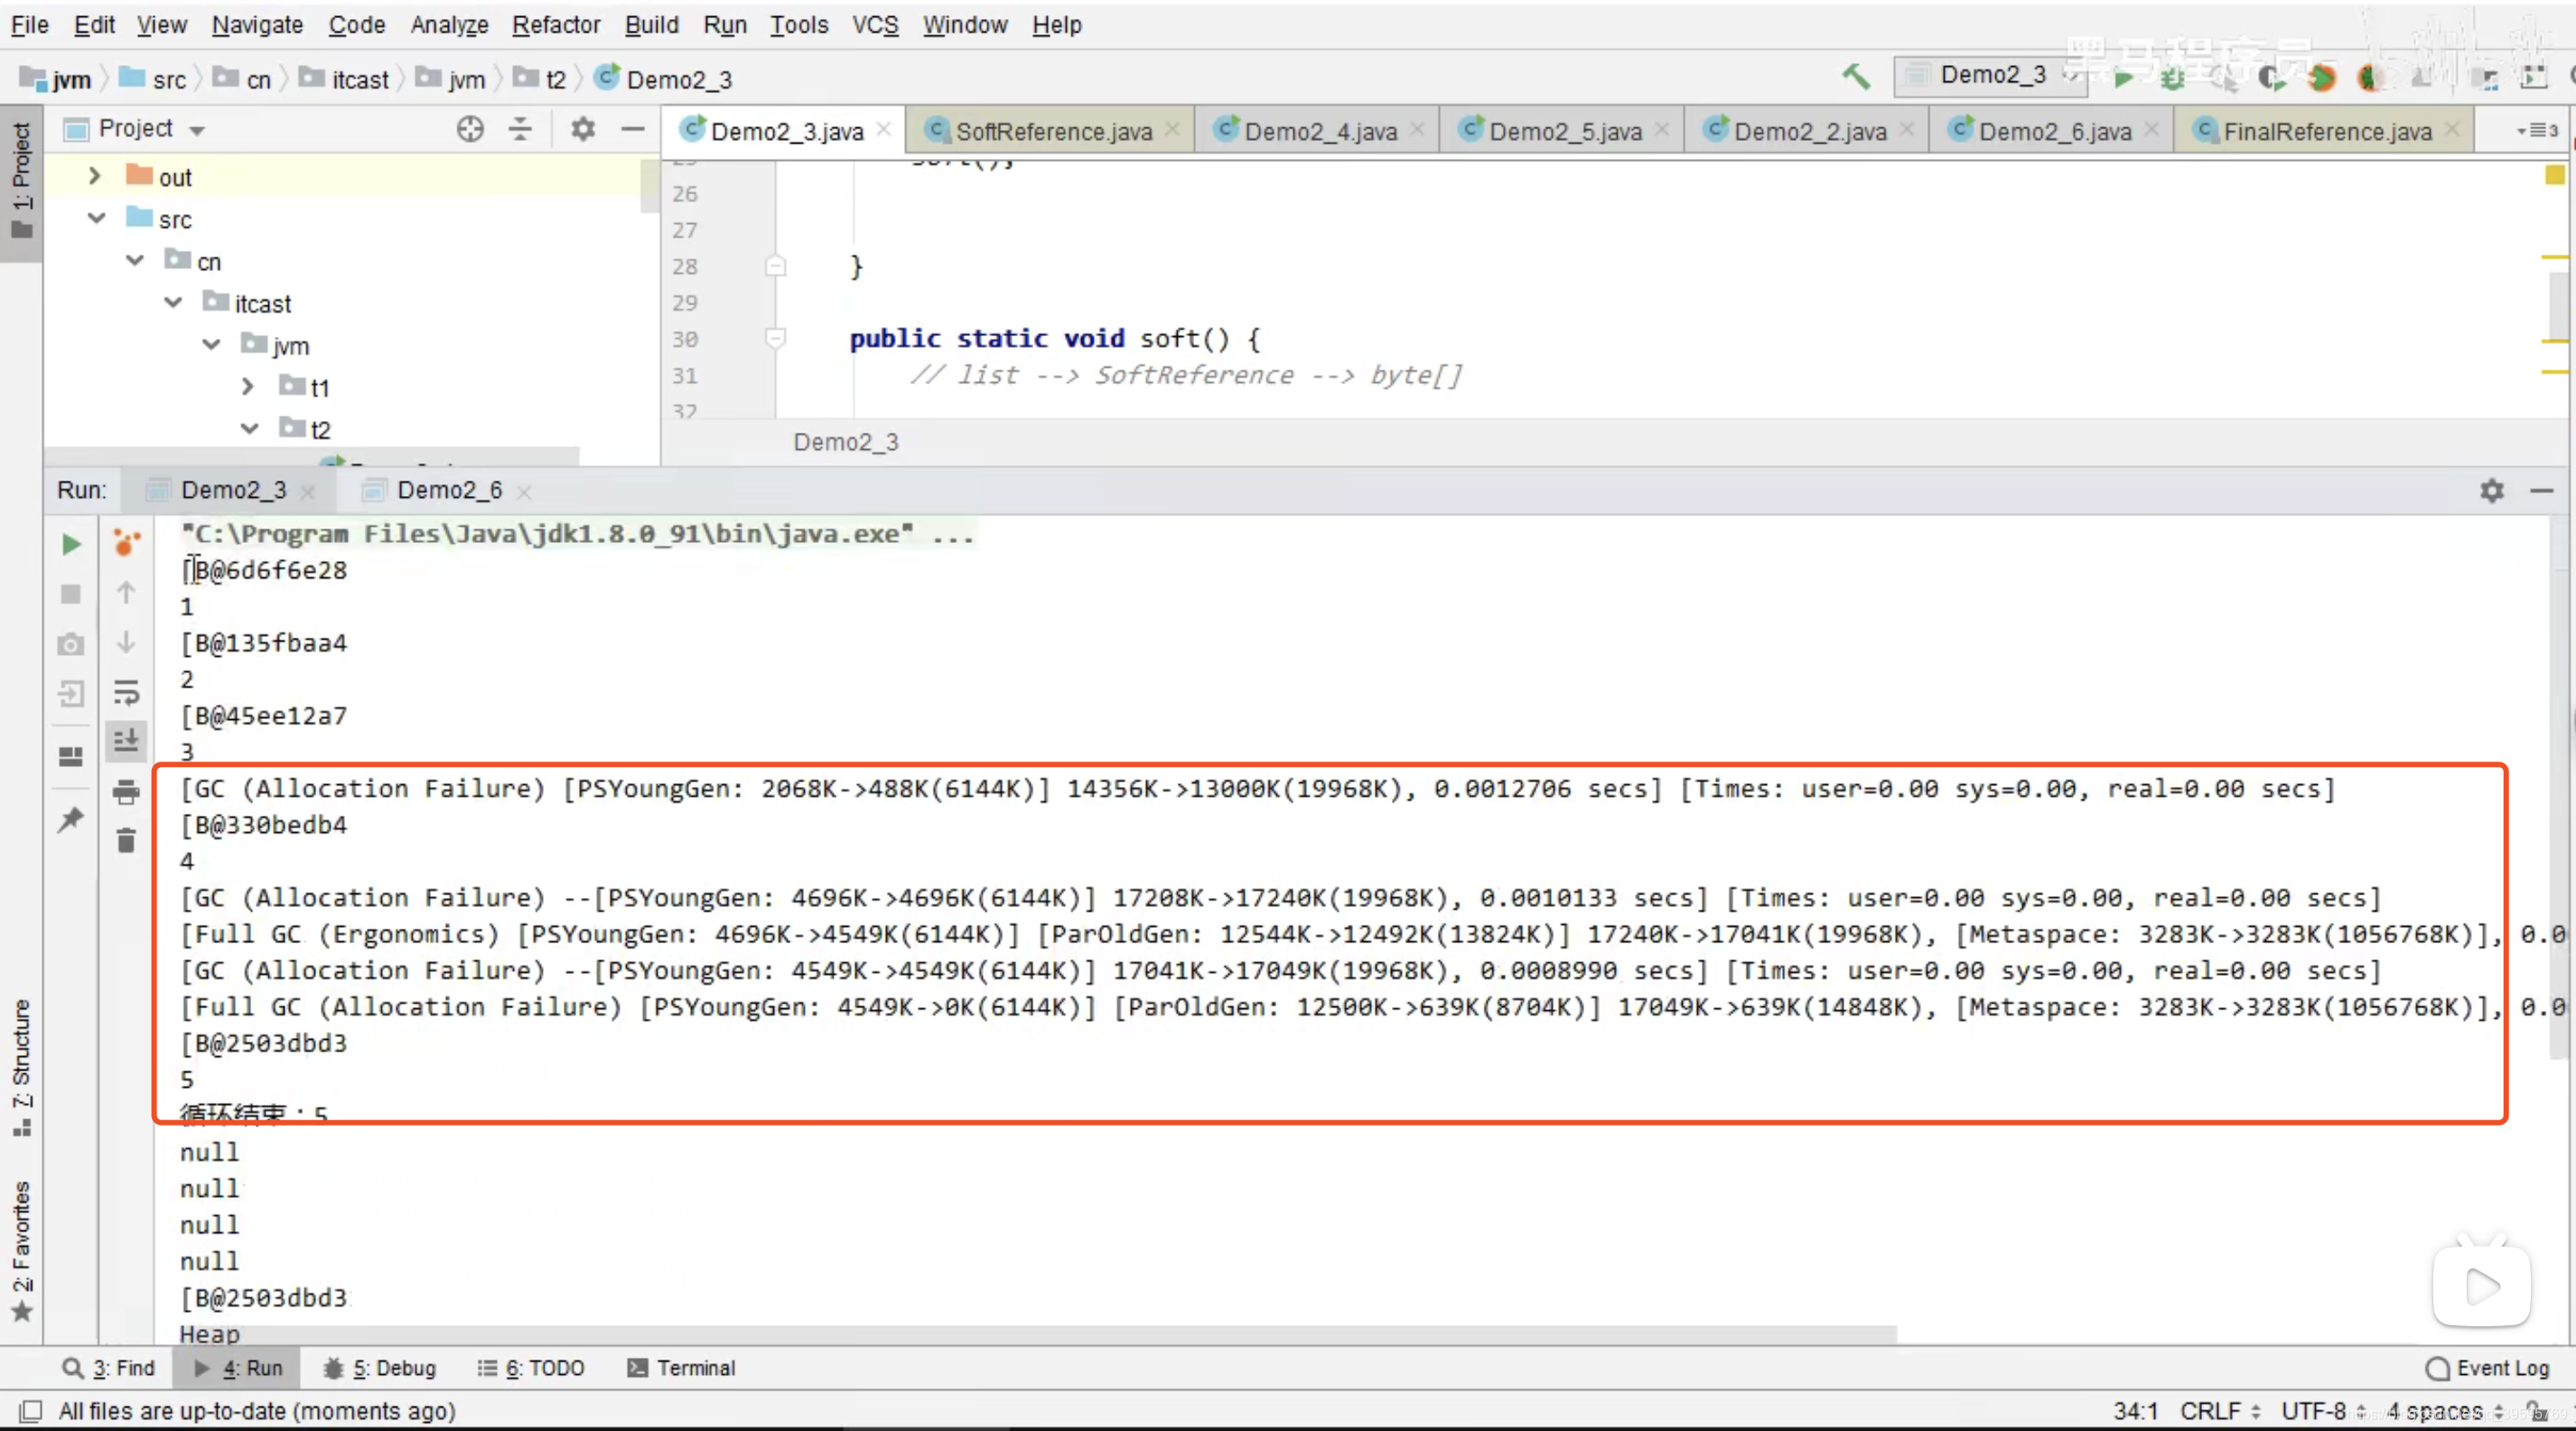Viewport: 2576px width, 1431px height.
Task: Open the Demo2_3 run configuration dropdown
Action: click(x=1990, y=75)
